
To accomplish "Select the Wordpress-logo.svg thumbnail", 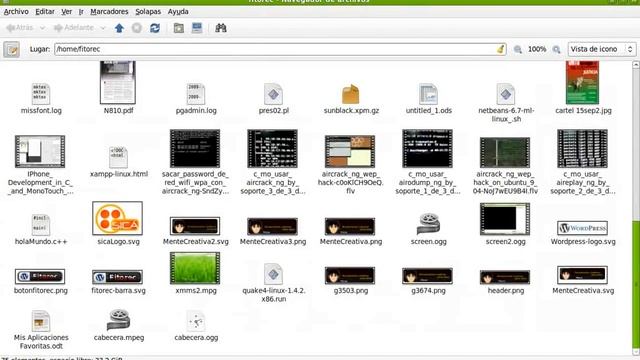I will pos(582,228).
